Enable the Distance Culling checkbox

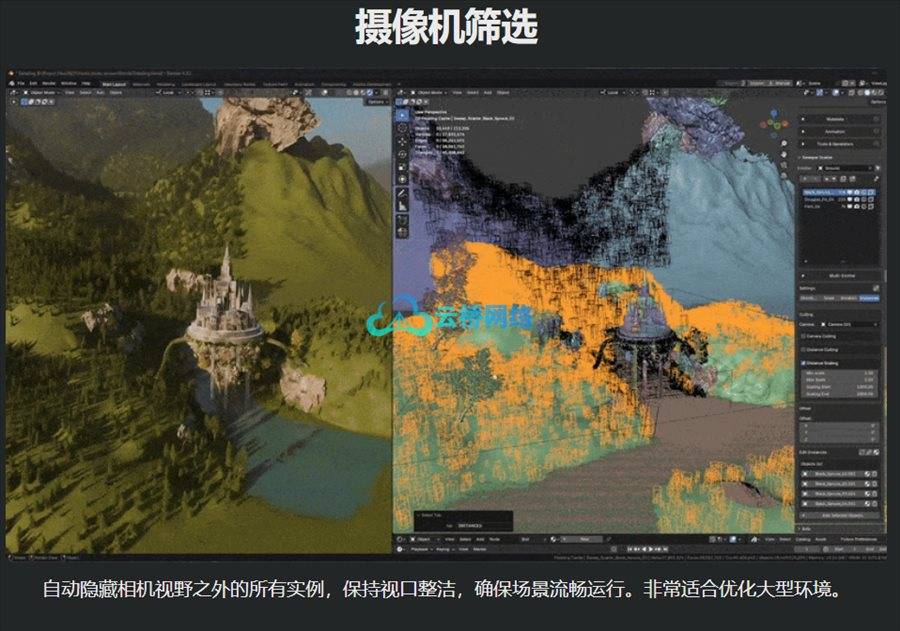(x=803, y=349)
